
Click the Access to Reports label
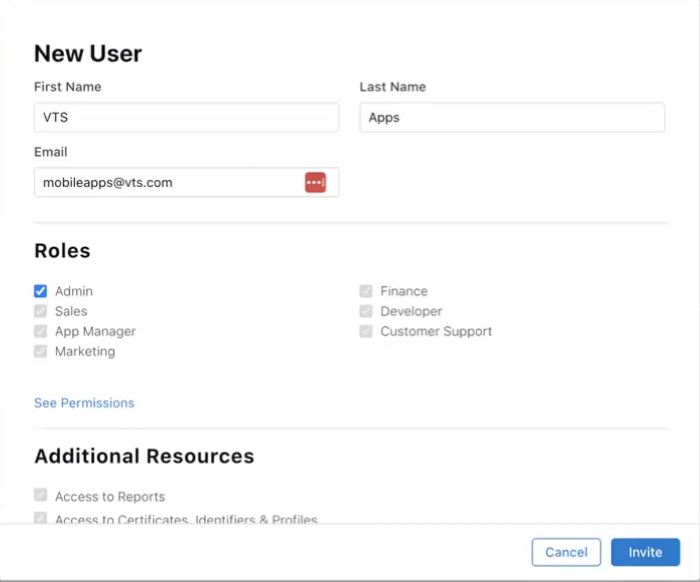pyautogui.click(x=110, y=497)
